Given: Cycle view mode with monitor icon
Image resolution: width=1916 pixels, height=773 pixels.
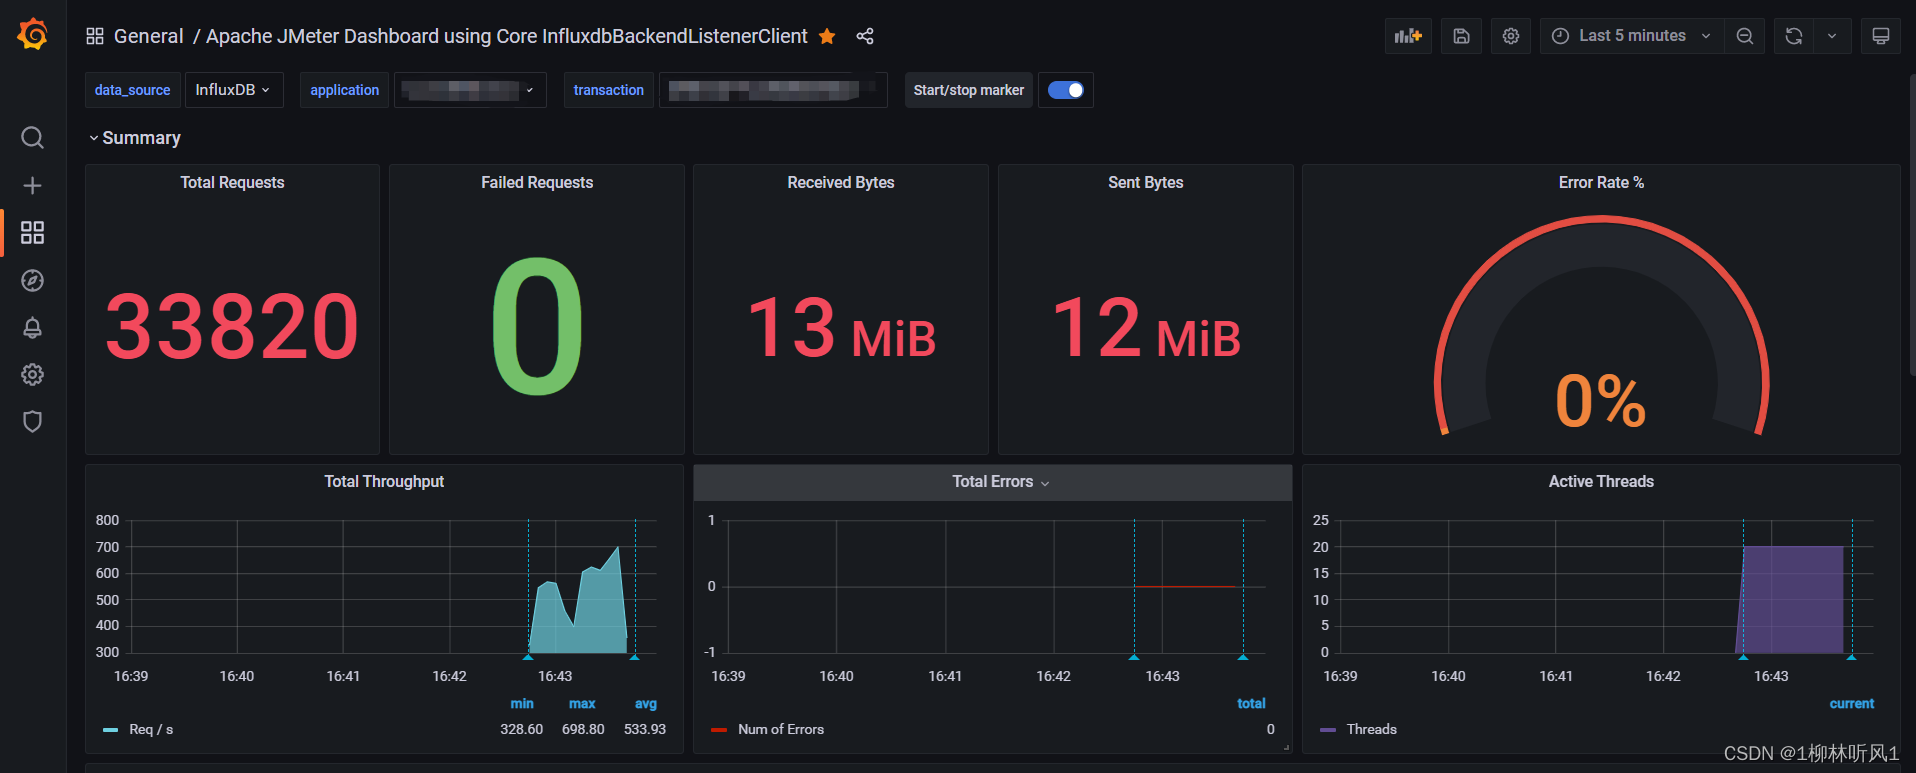Looking at the screenshot, I should tap(1880, 36).
